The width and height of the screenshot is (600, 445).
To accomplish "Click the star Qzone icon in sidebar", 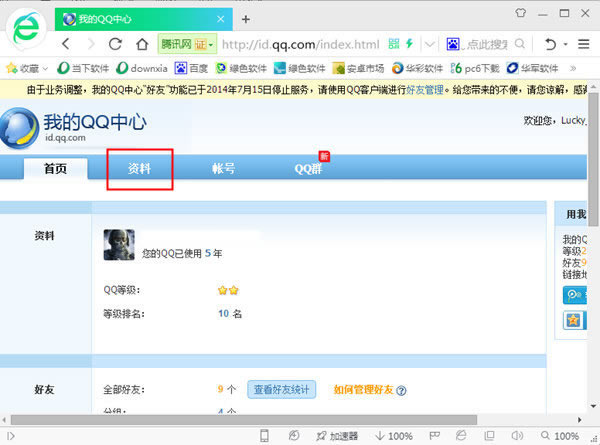I will point(574,320).
